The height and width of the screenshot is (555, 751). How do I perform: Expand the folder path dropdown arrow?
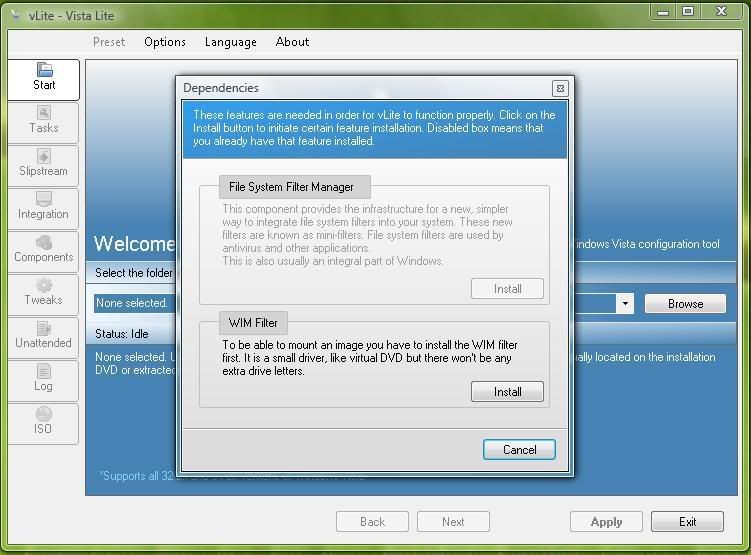click(x=625, y=304)
